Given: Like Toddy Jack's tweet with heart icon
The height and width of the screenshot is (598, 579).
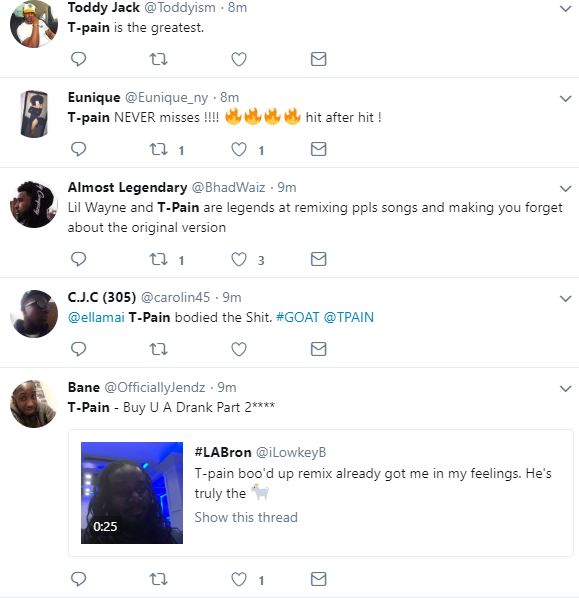Looking at the screenshot, I should (239, 59).
